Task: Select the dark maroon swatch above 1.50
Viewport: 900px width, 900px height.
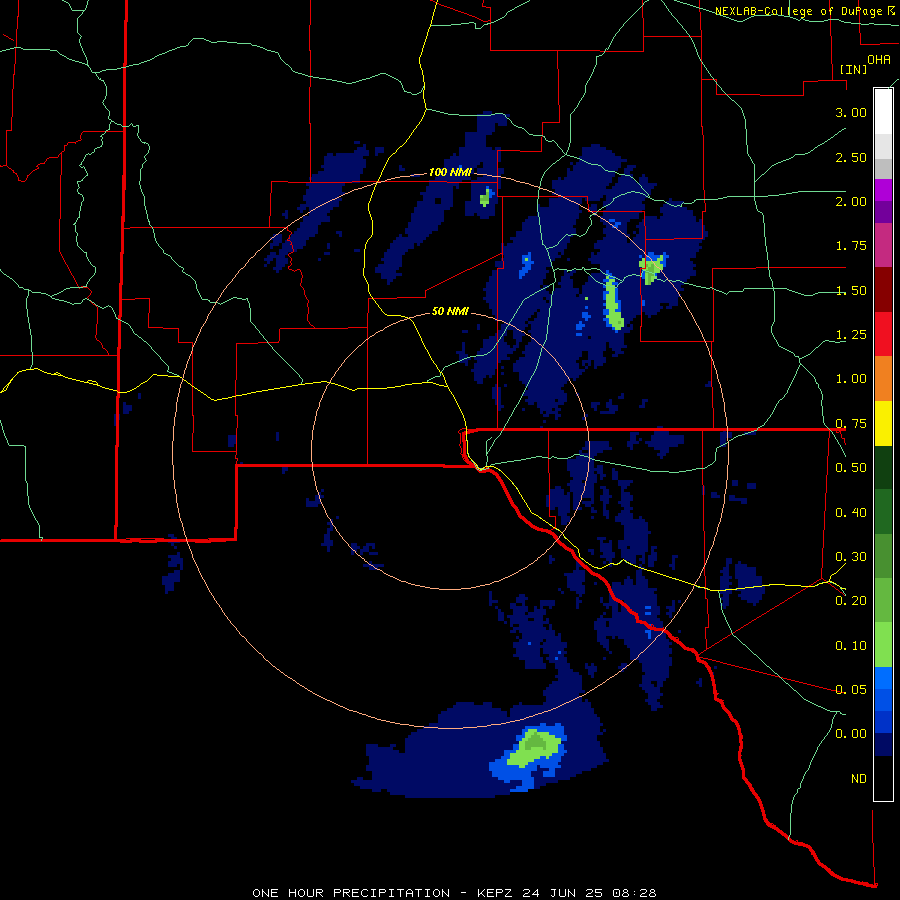Action: coord(883,290)
